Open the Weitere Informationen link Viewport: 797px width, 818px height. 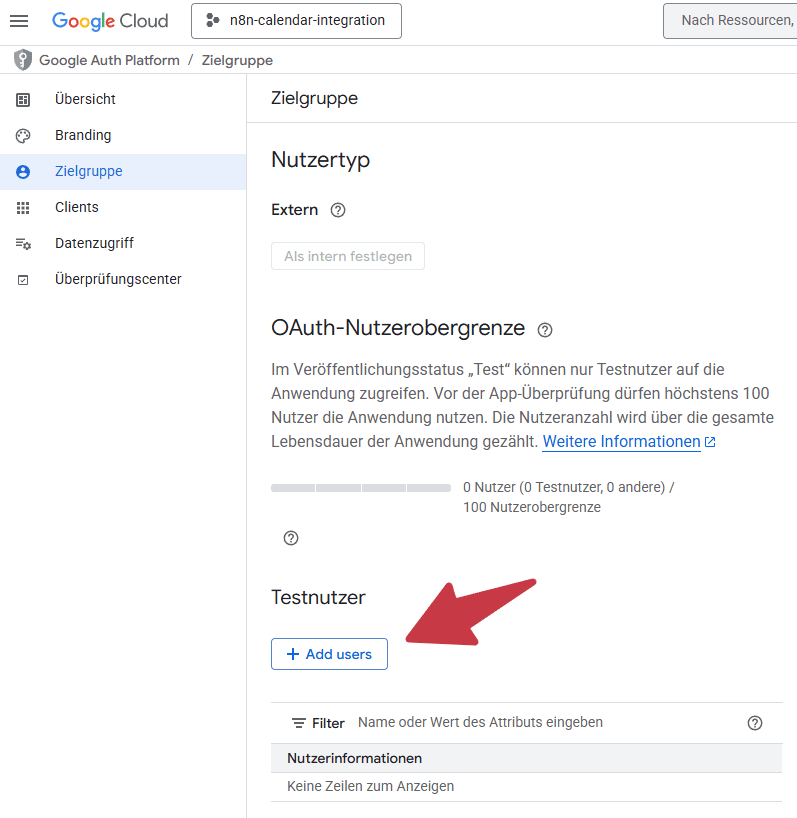point(621,442)
